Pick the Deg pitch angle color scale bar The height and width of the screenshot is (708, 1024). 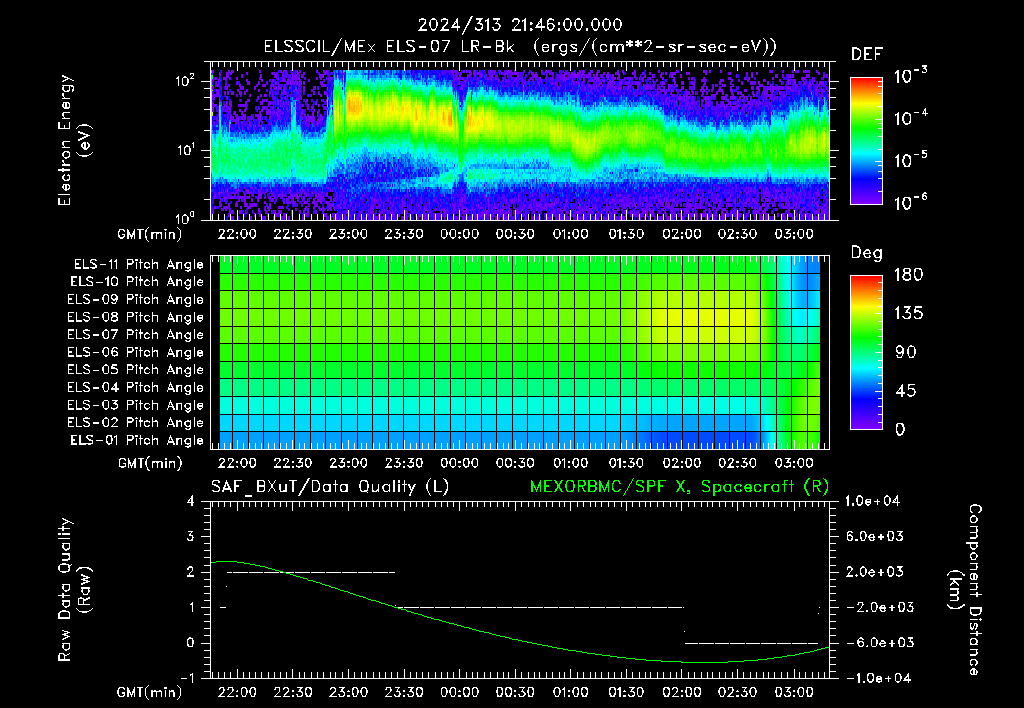click(866, 352)
